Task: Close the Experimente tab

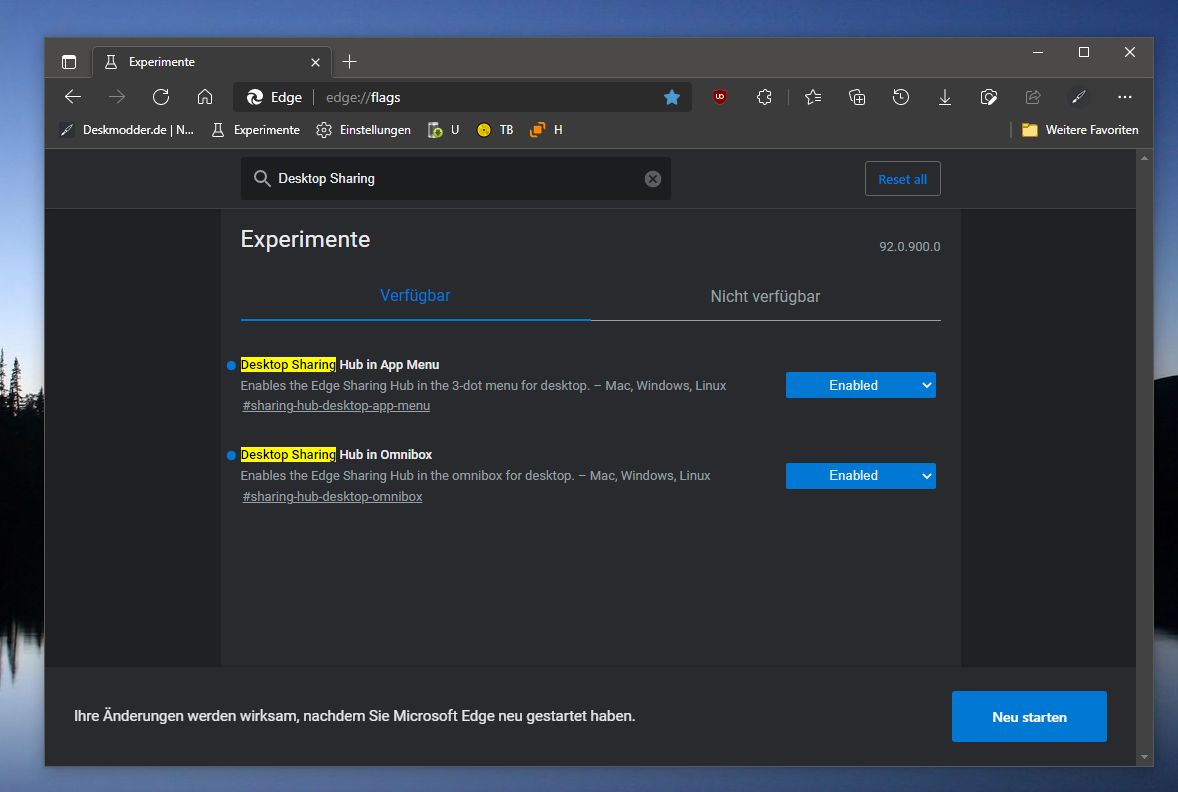Action: tap(316, 62)
